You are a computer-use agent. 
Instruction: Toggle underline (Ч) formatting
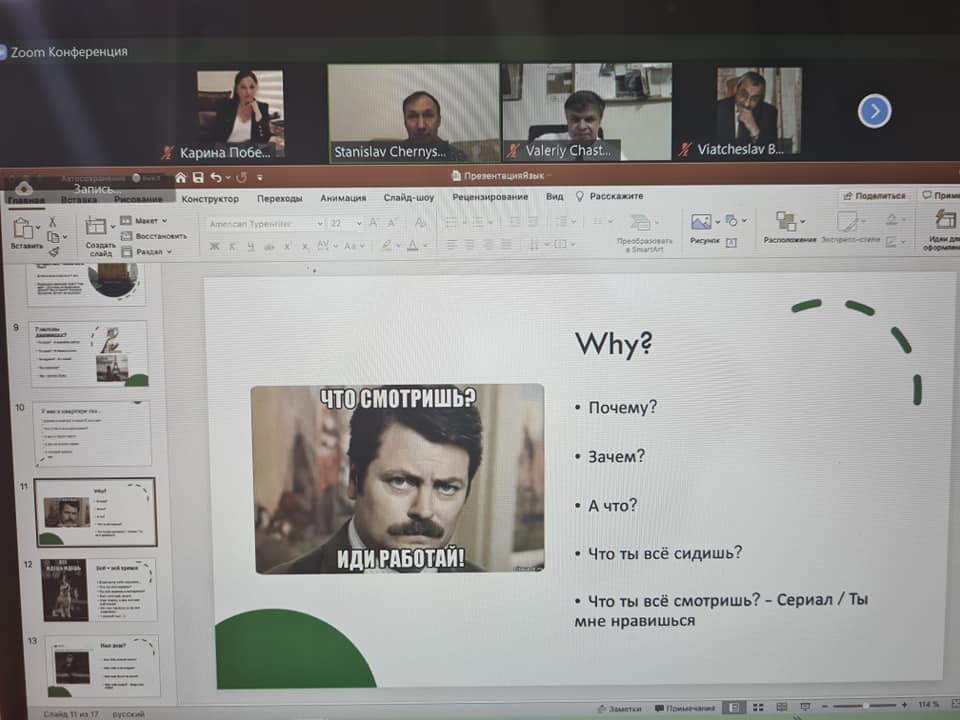click(250, 247)
